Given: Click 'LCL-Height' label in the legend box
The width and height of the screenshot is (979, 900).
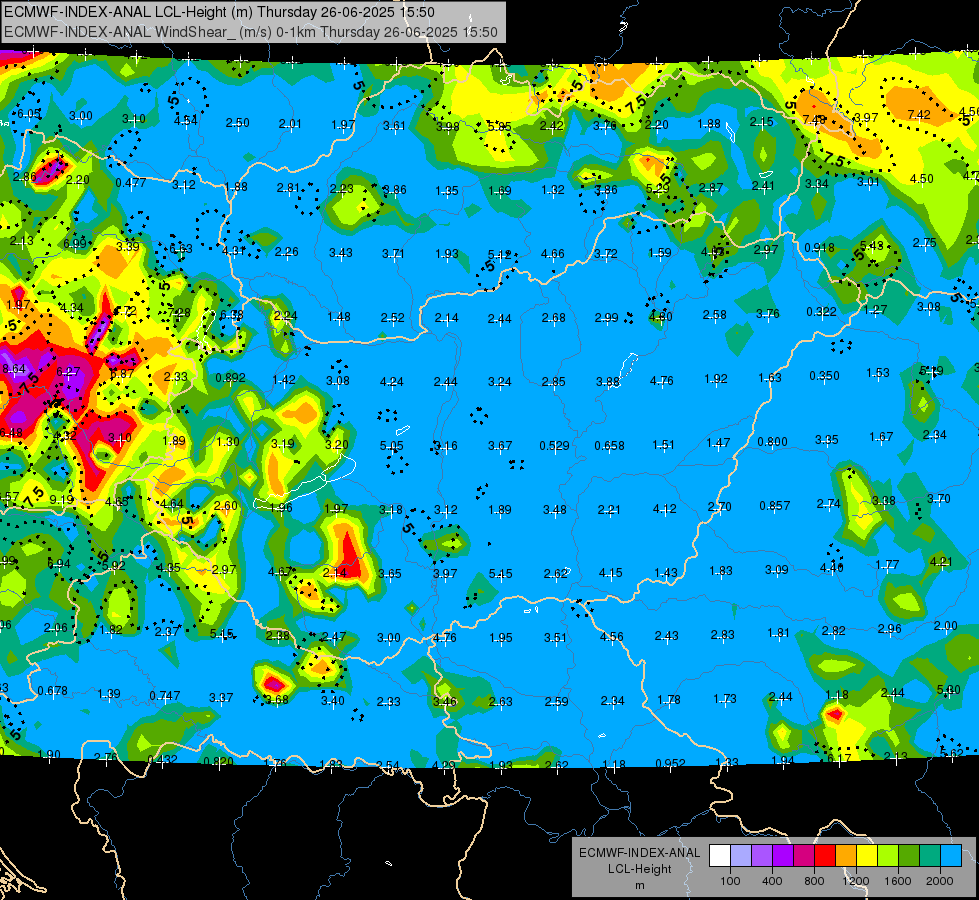Looking at the screenshot, I should (639, 869).
